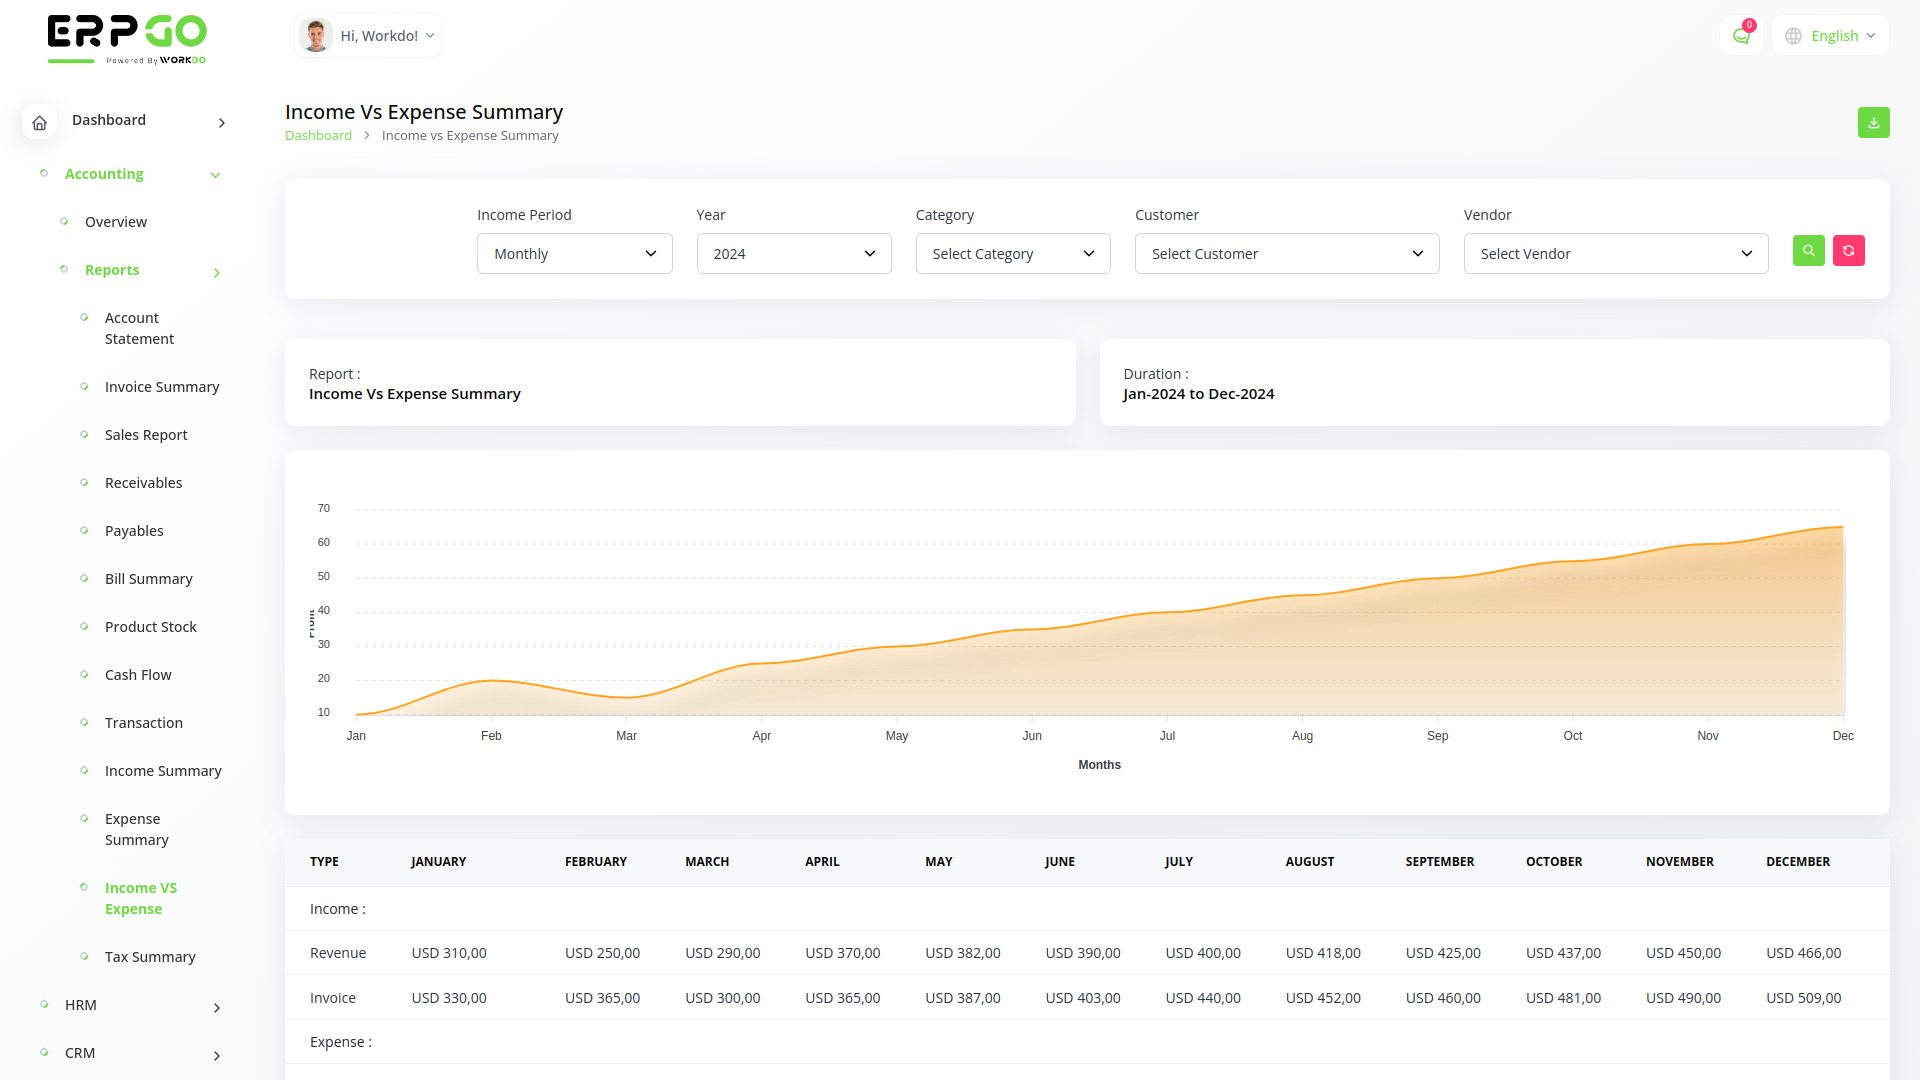The image size is (1920, 1080).
Task: Select the ERPGO logo
Action: [x=126, y=38]
